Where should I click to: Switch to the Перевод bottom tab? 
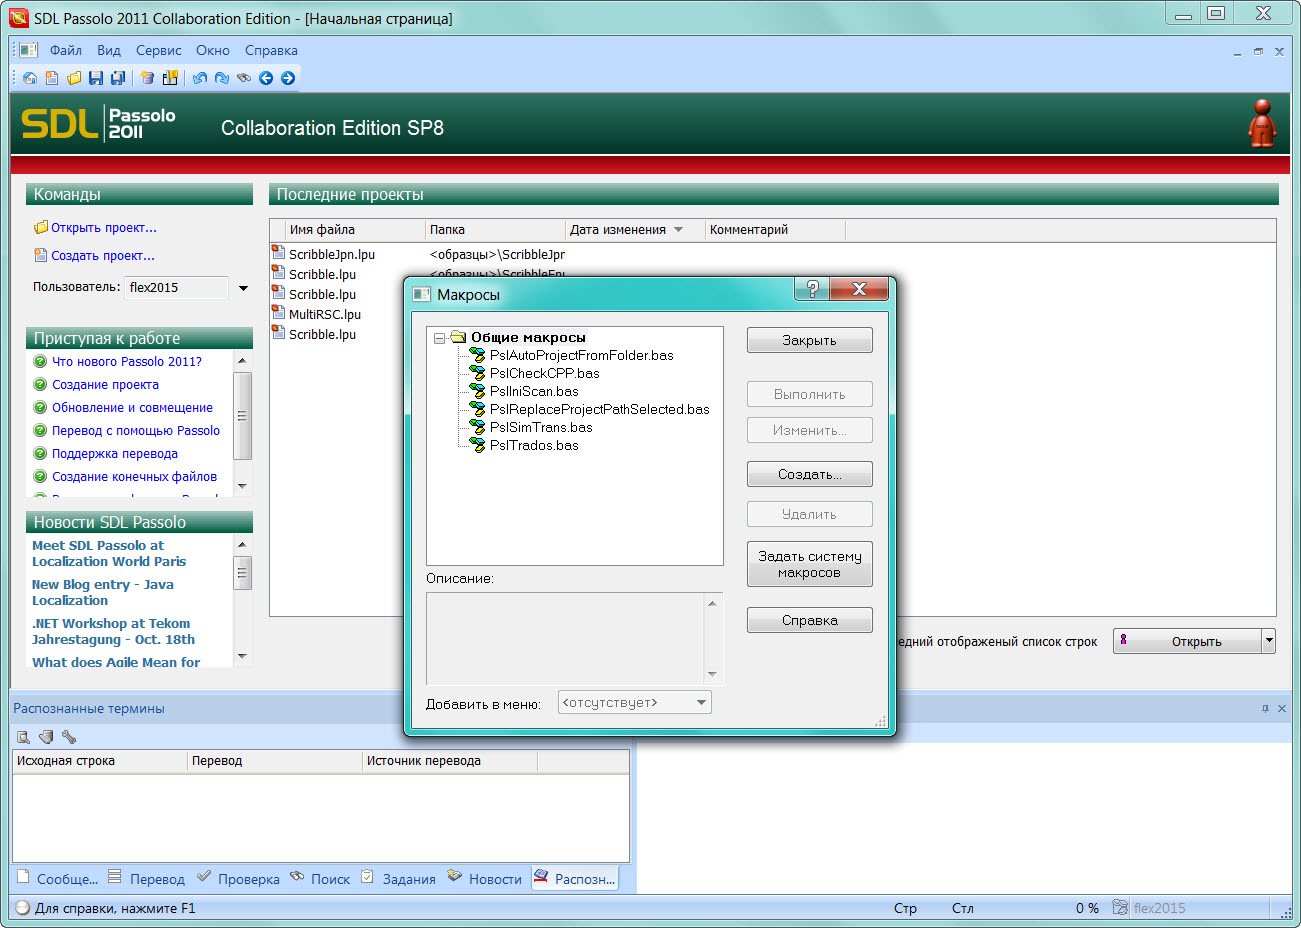(x=146, y=878)
